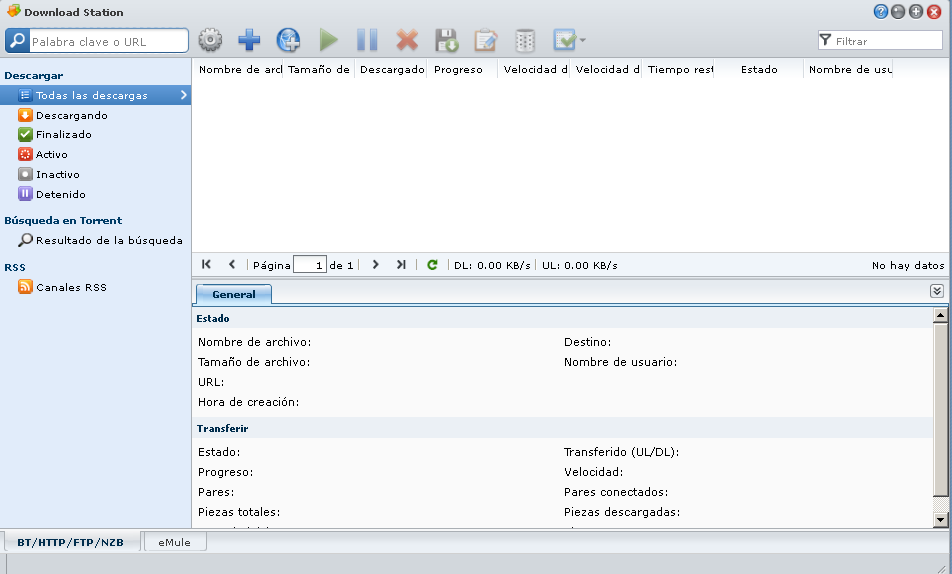Click the page number field
The width and height of the screenshot is (952, 574).
(x=310, y=265)
